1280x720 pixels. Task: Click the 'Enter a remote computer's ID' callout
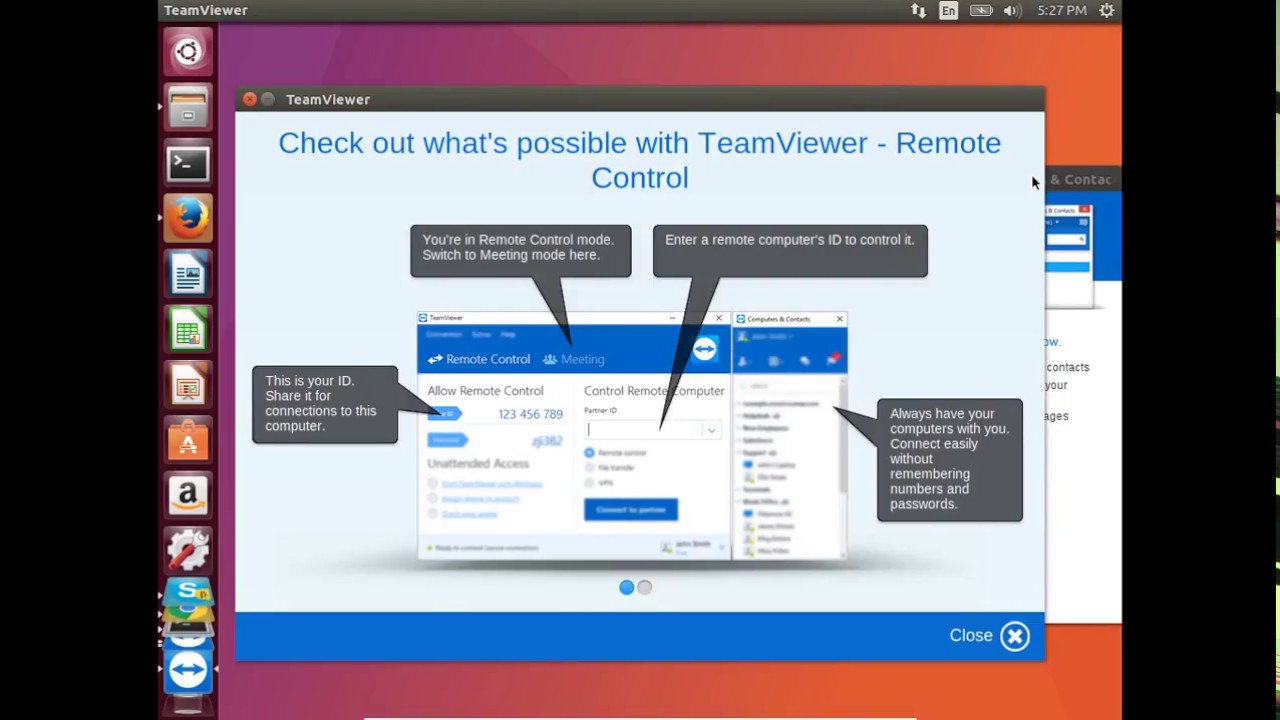pos(790,250)
